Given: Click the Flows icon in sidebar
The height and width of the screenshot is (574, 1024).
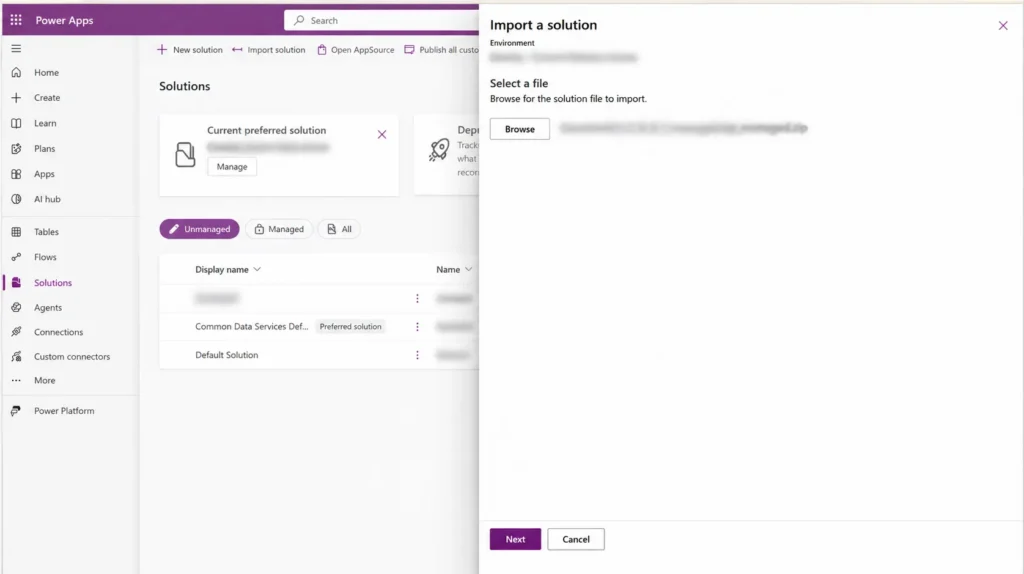Looking at the screenshot, I should point(16,257).
